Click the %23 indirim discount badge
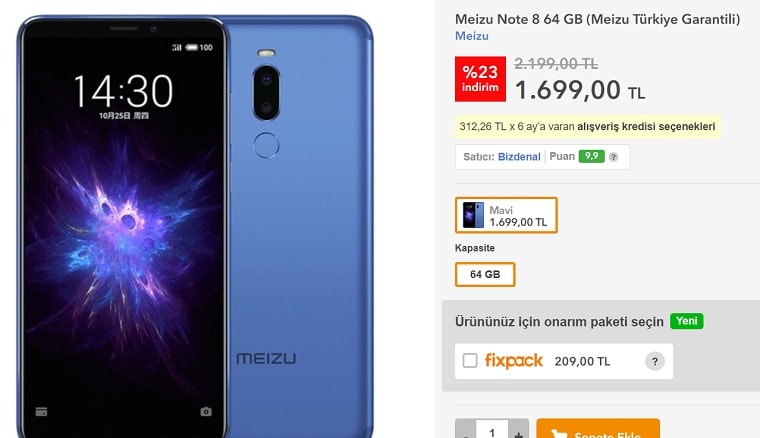760x438 pixels. click(480, 79)
